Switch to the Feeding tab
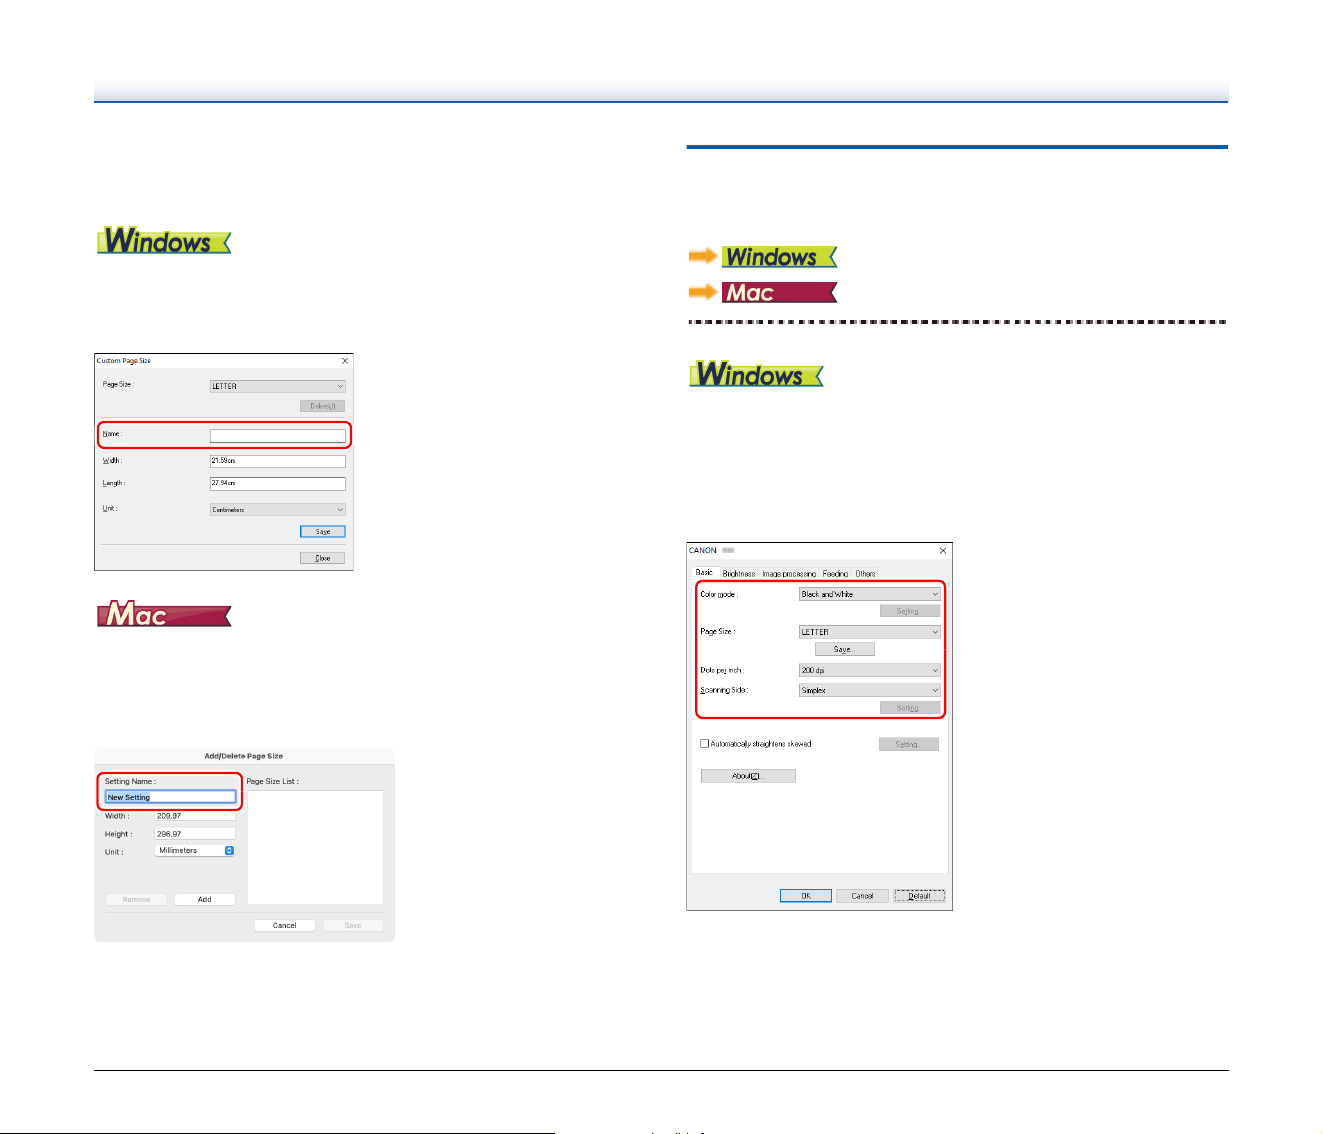 835,574
